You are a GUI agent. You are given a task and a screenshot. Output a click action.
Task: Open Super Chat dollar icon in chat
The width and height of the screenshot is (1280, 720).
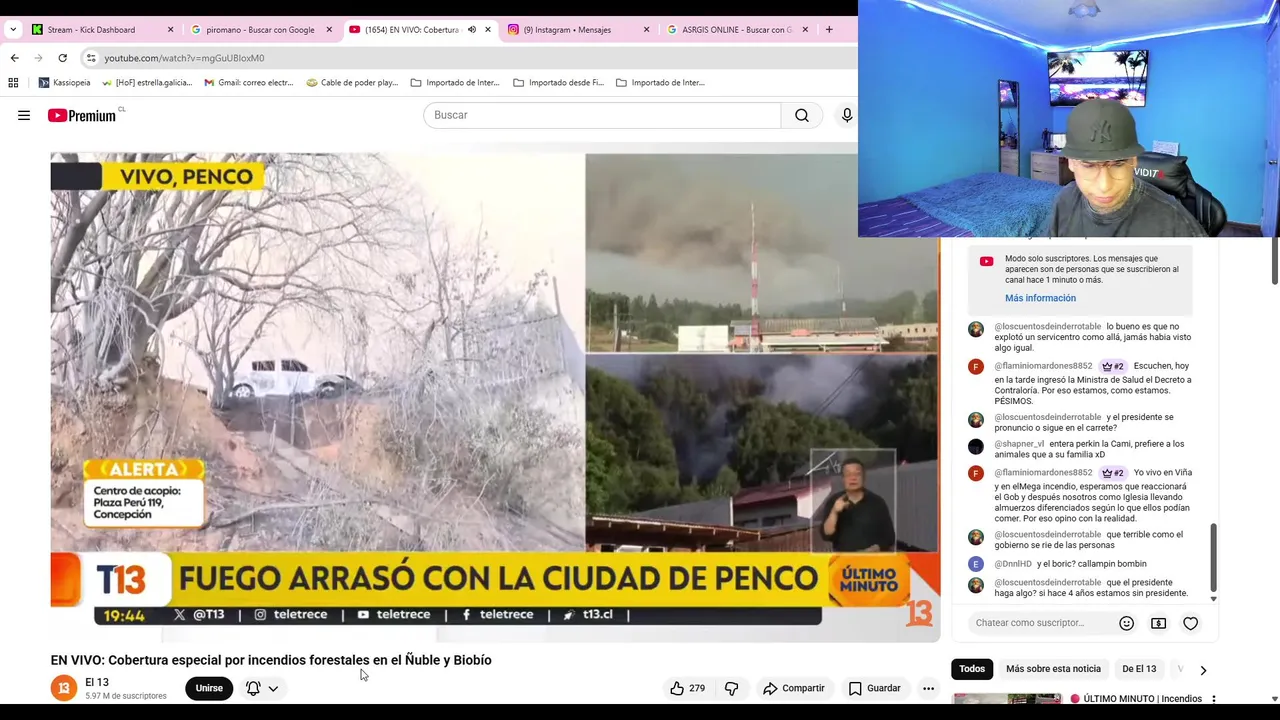coord(1158,623)
